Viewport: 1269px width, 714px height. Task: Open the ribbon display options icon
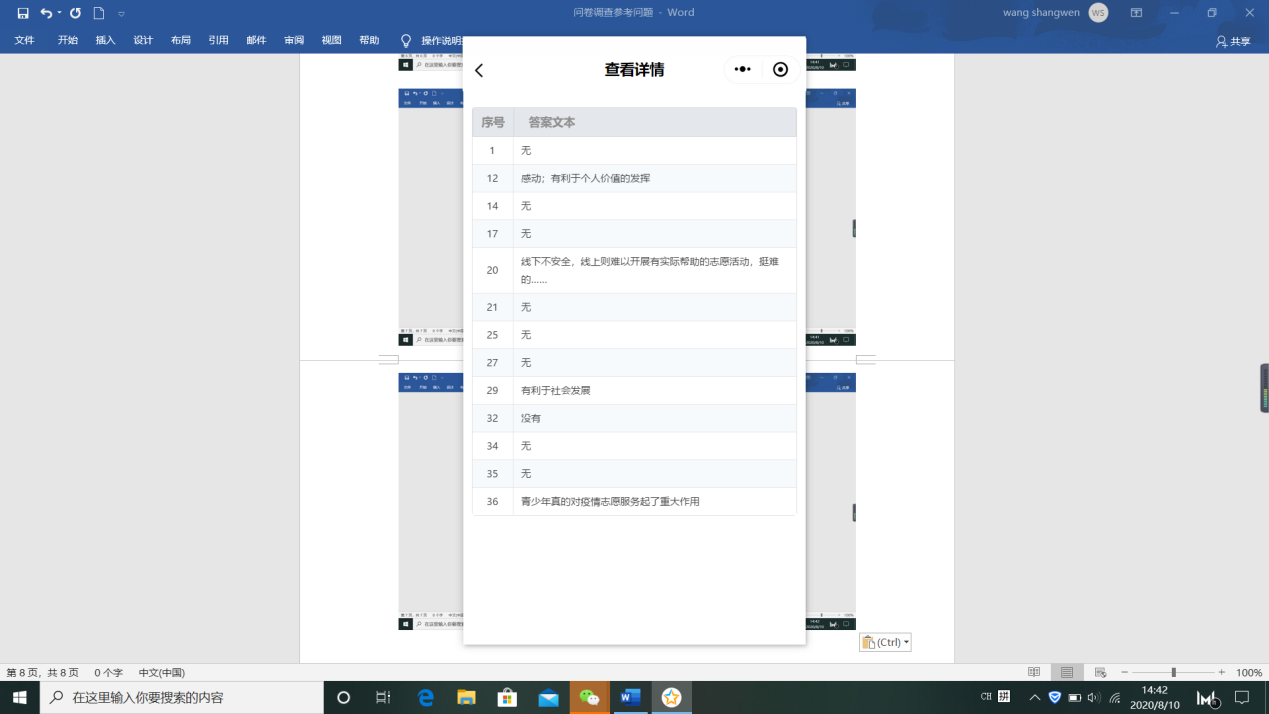click(x=1136, y=13)
